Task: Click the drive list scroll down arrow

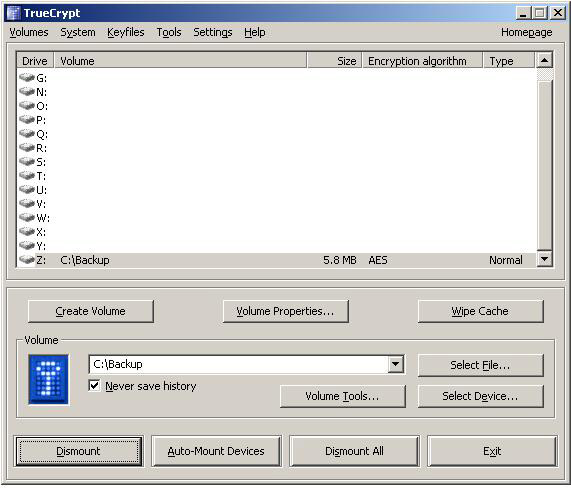Action: [545, 259]
